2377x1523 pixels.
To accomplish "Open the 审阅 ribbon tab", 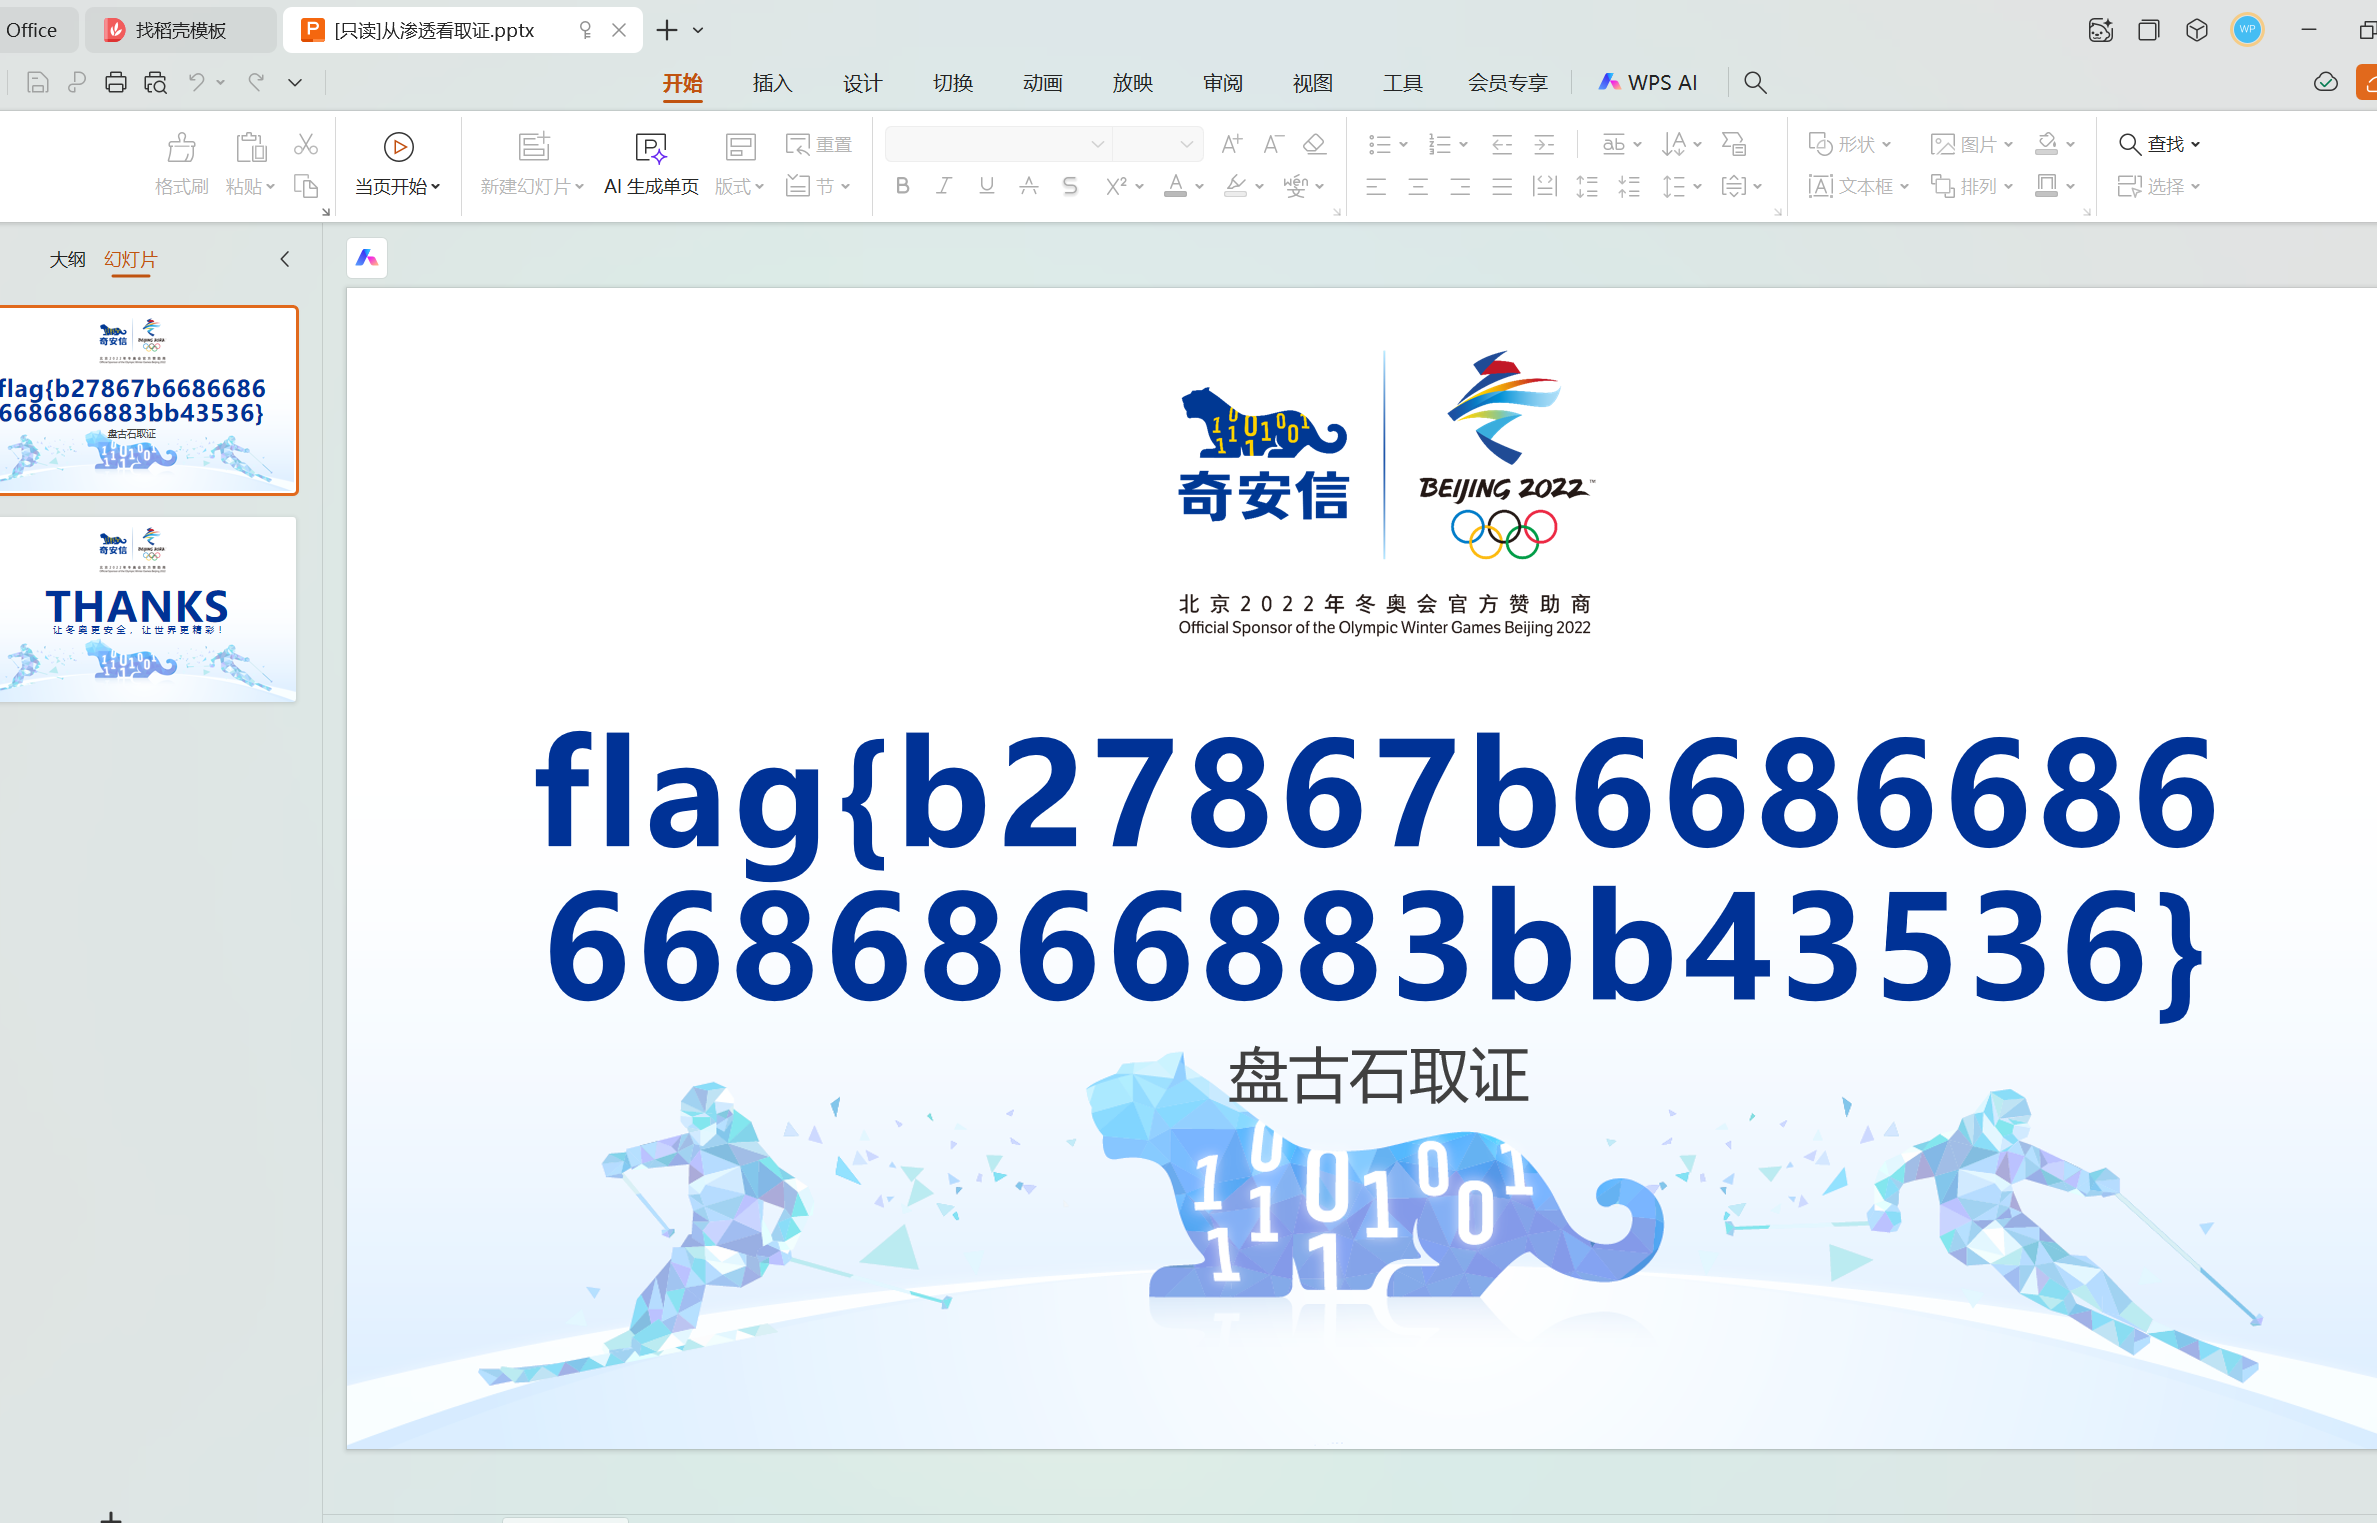I will pyautogui.click(x=1223, y=83).
